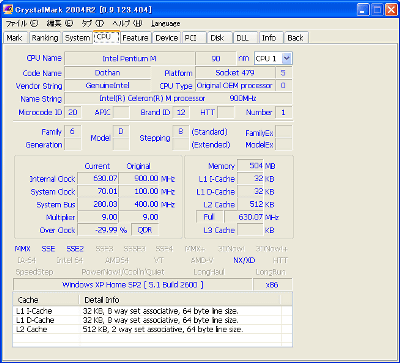Switch to the Back tab
Viewport: 400px width, 363px height.
tap(295, 38)
